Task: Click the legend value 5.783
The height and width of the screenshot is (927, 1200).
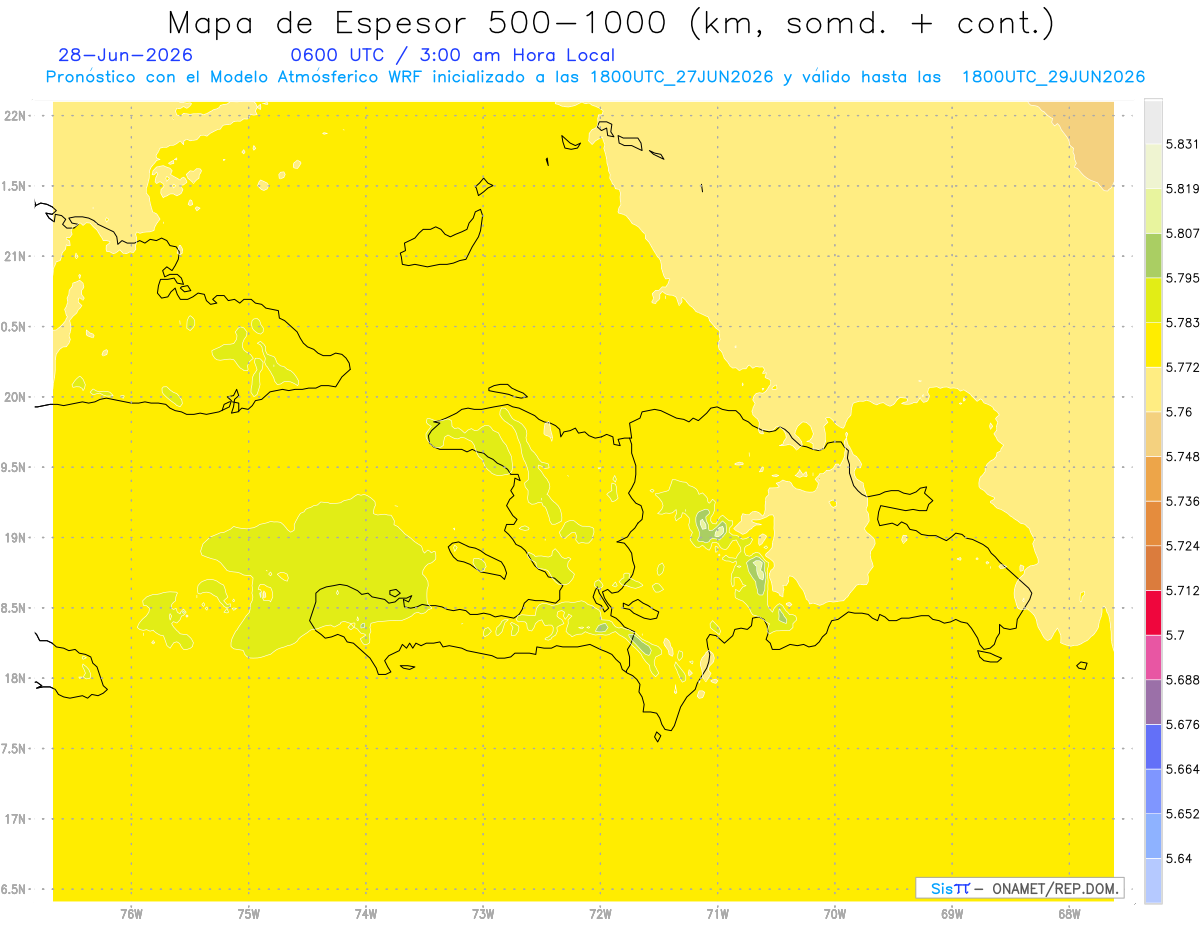Action: pos(1183,323)
